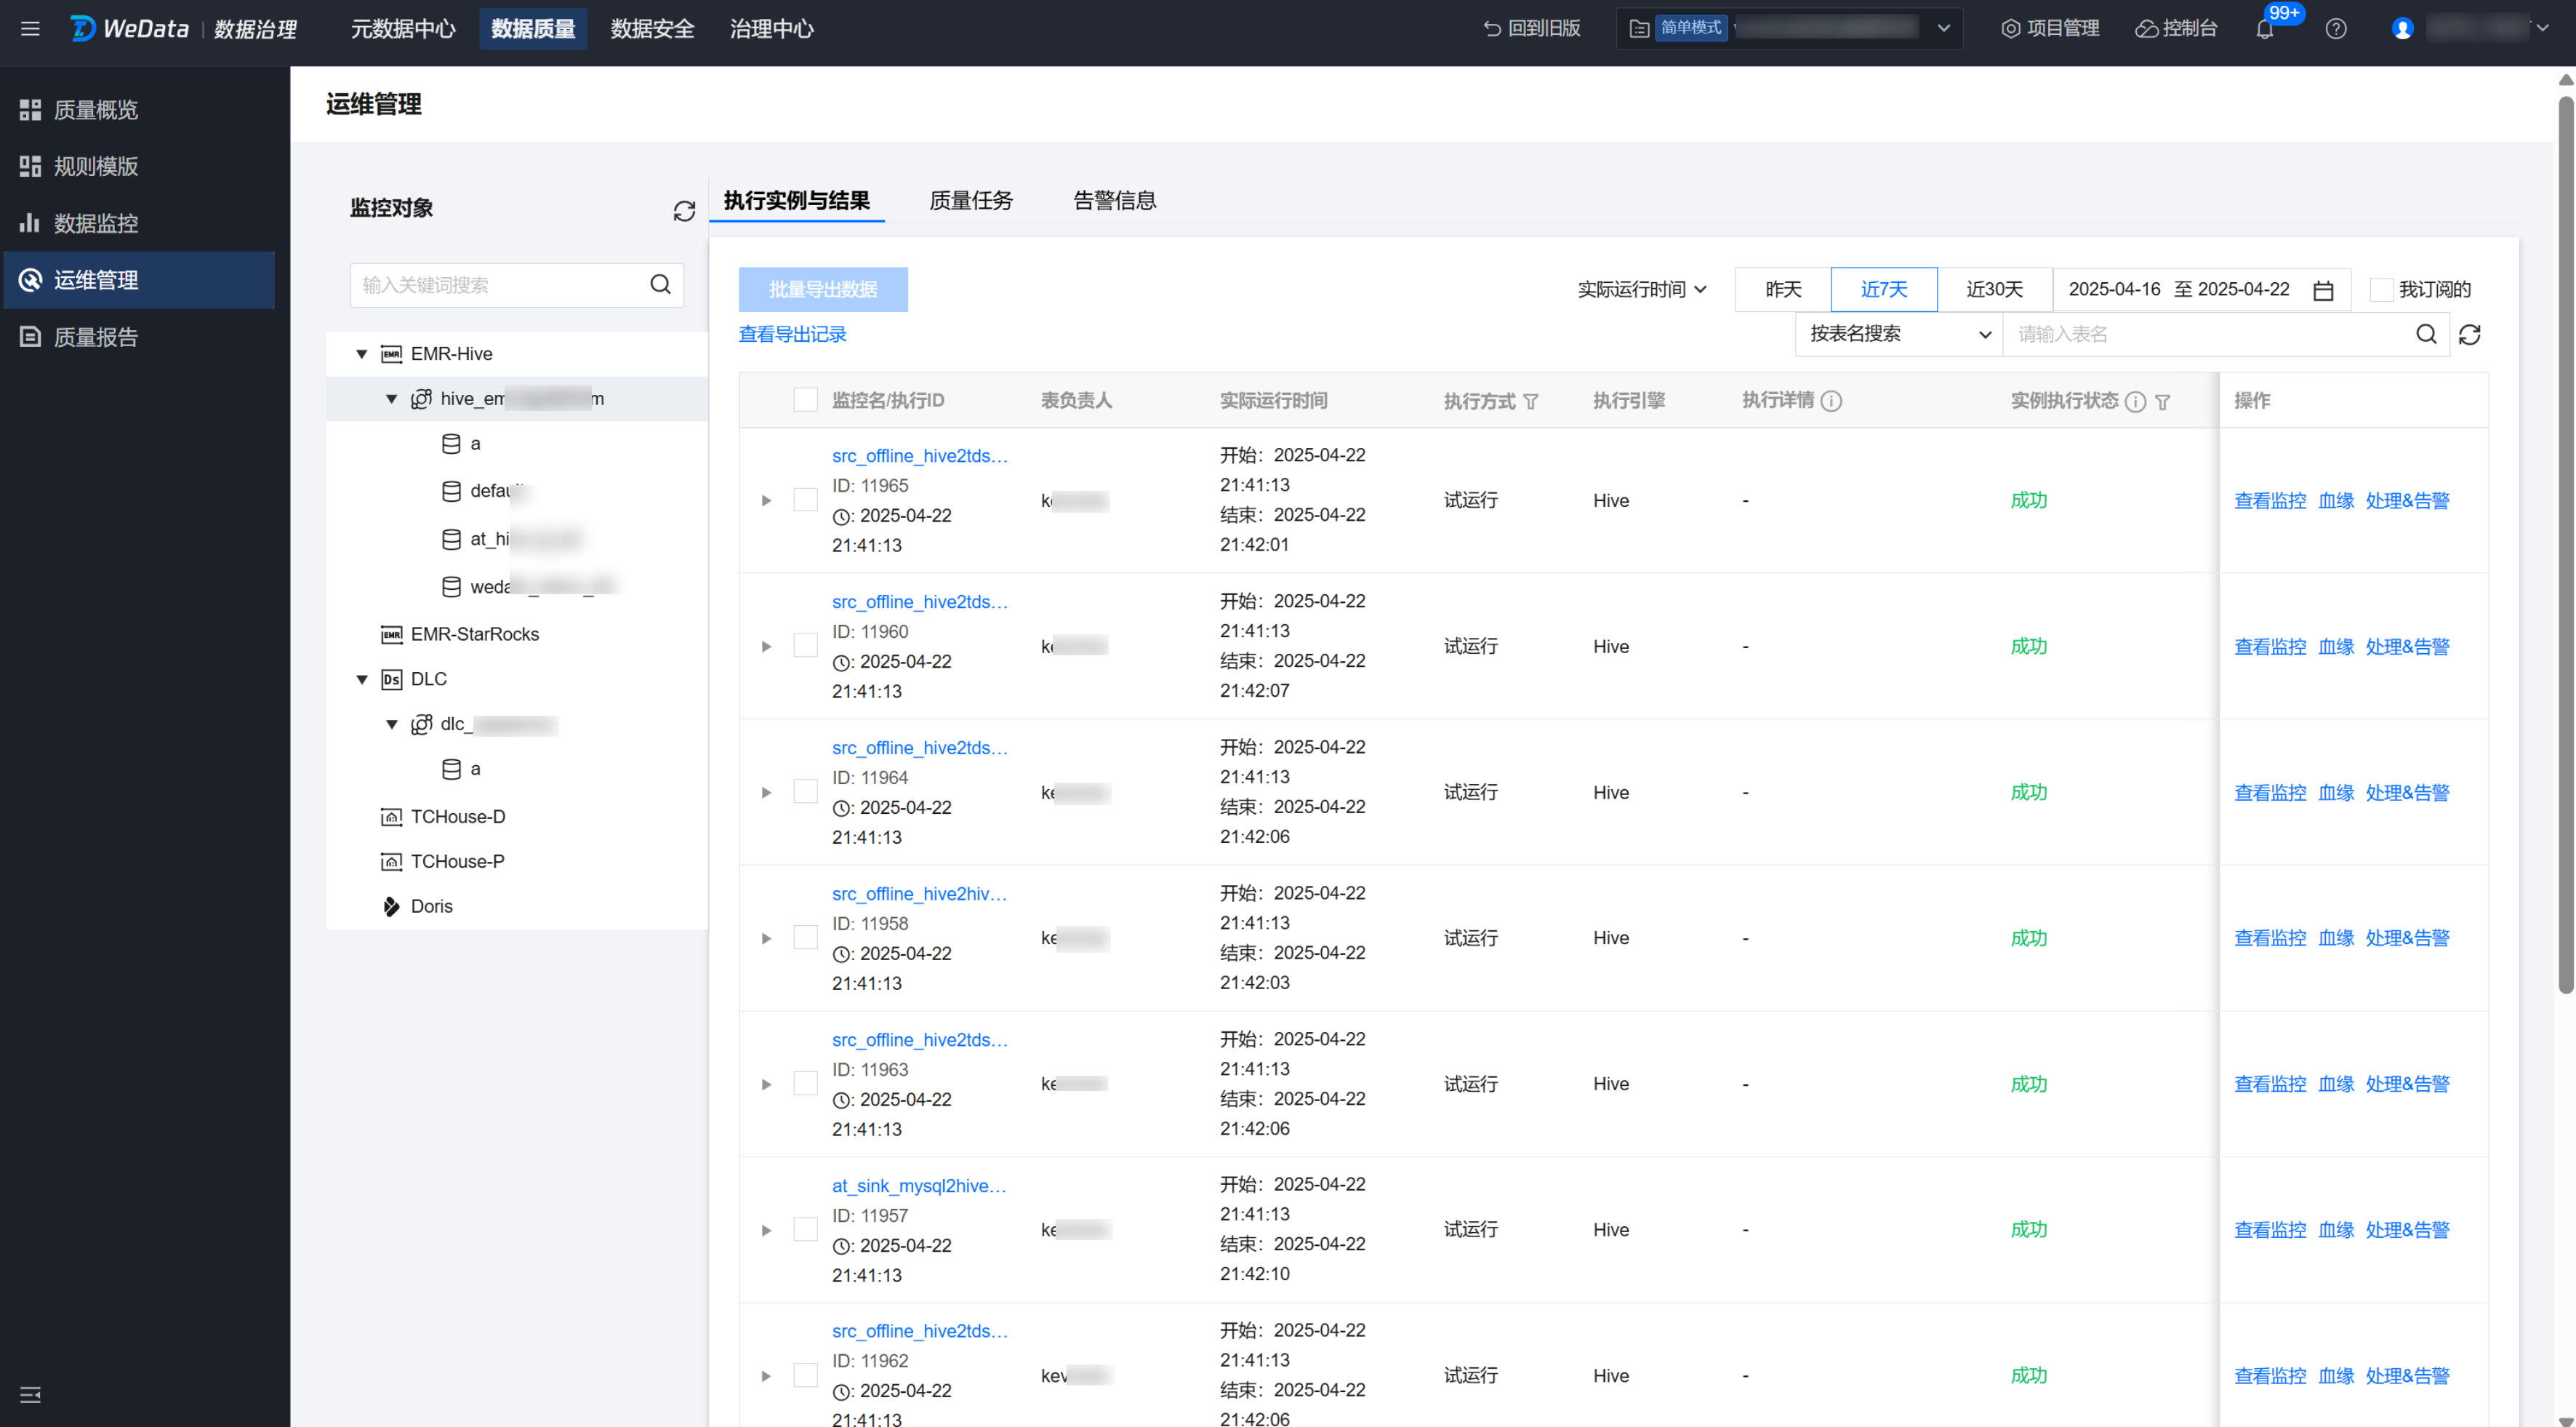This screenshot has height=1427, width=2576.
Task: Collapse the left sidebar via bottom icon
Action: pyautogui.click(x=30, y=1394)
